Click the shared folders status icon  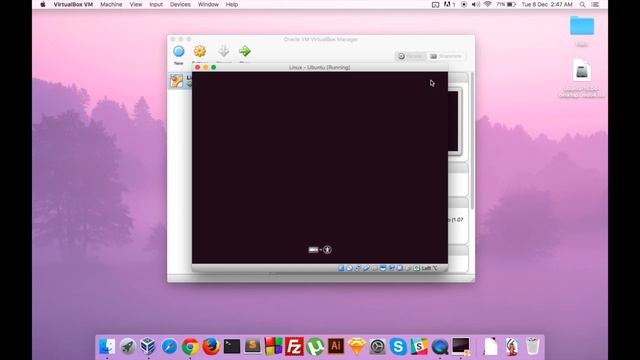374,268
